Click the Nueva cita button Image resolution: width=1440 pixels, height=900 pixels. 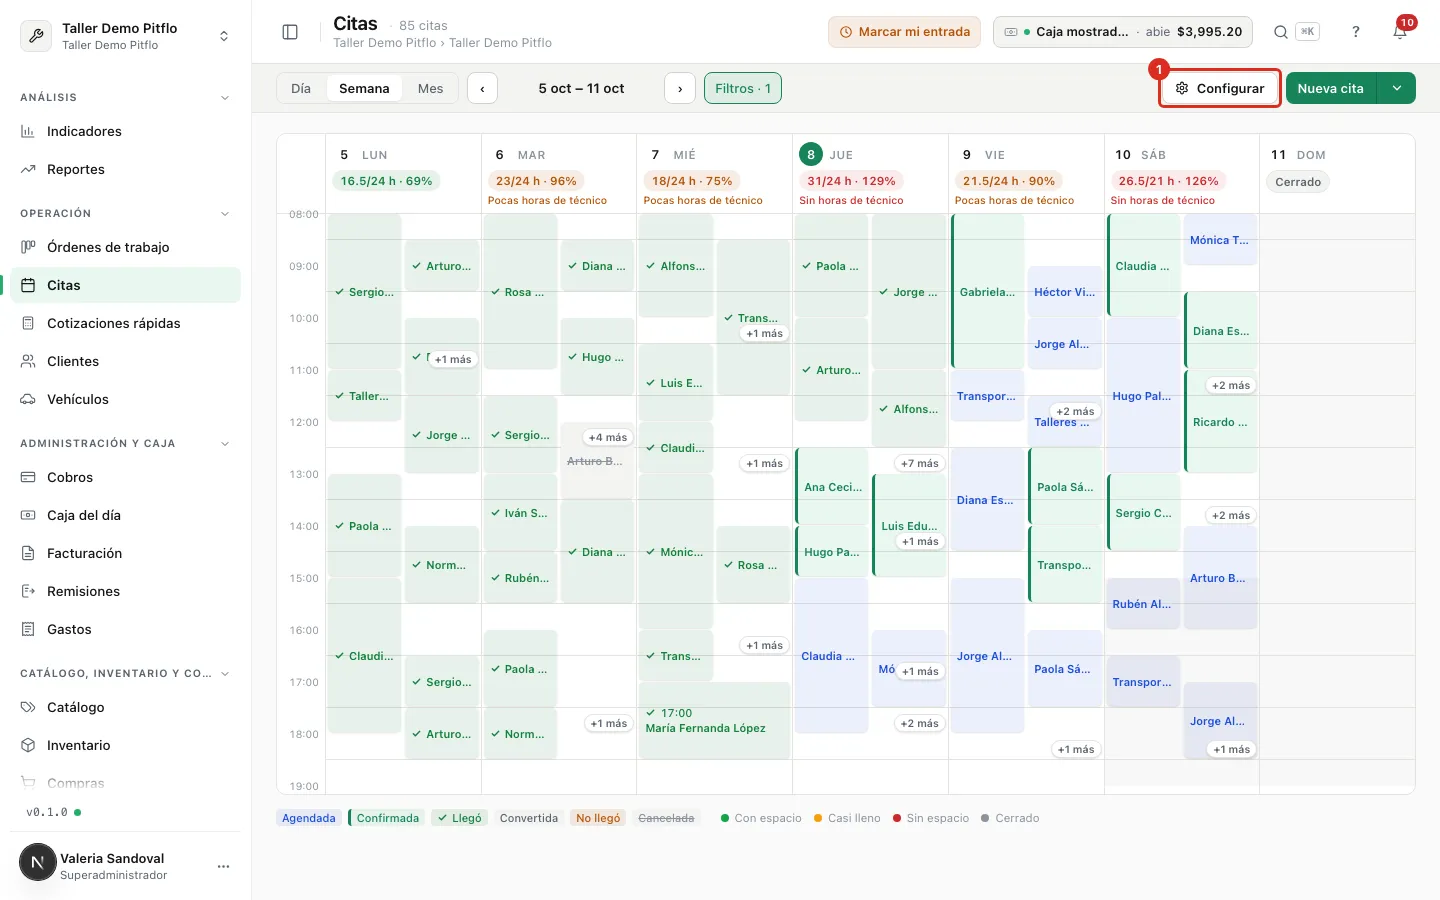pyautogui.click(x=1331, y=88)
